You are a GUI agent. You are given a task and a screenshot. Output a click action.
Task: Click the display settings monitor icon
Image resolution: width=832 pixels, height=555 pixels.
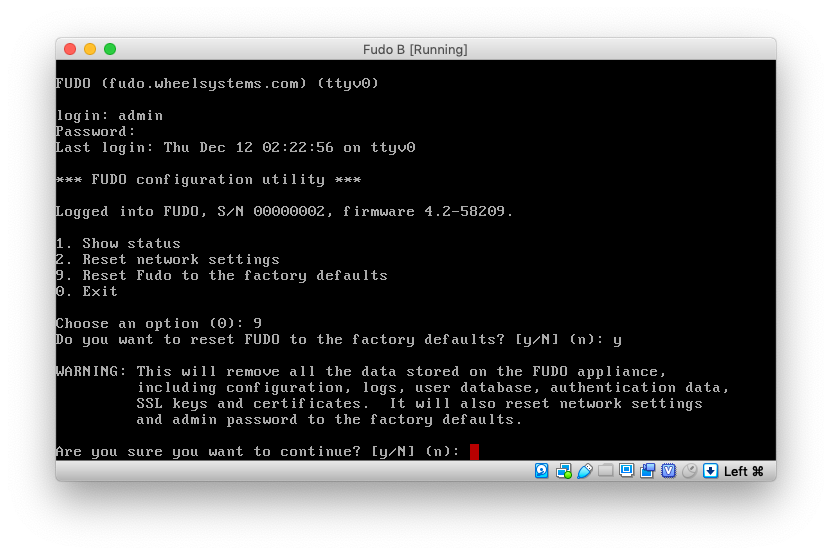[x=627, y=471]
